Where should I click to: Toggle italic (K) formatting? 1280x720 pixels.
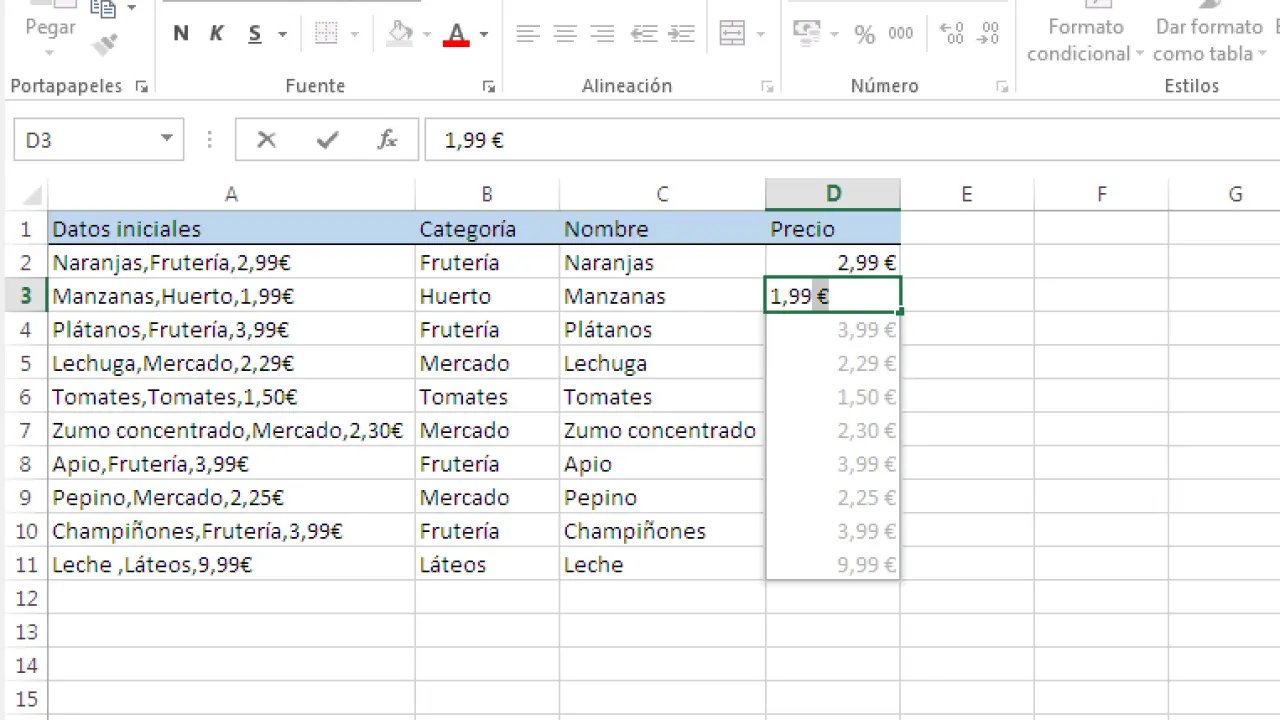[x=217, y=34]
